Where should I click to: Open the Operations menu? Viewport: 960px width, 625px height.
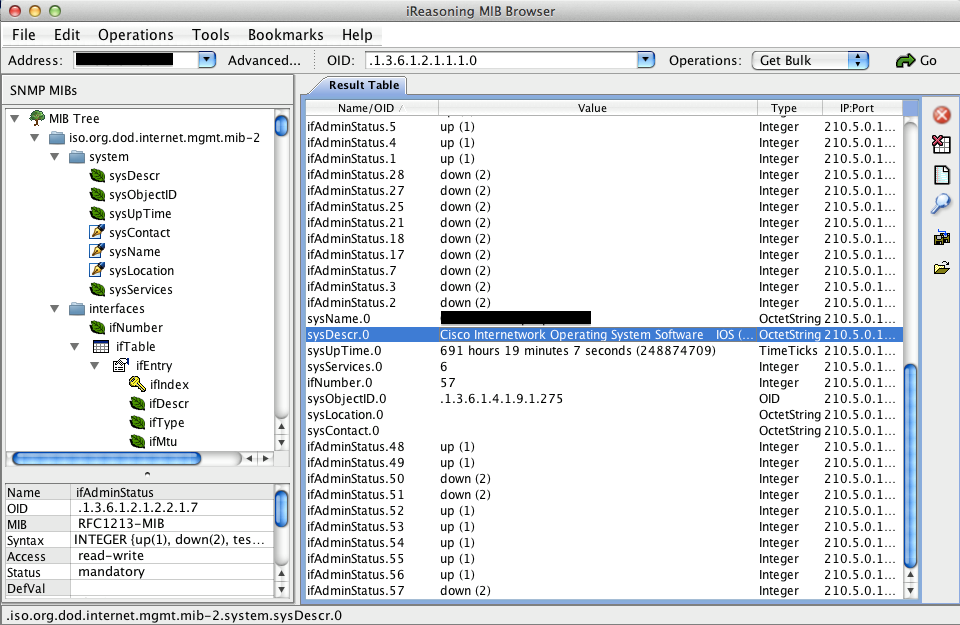click(136, 35)
